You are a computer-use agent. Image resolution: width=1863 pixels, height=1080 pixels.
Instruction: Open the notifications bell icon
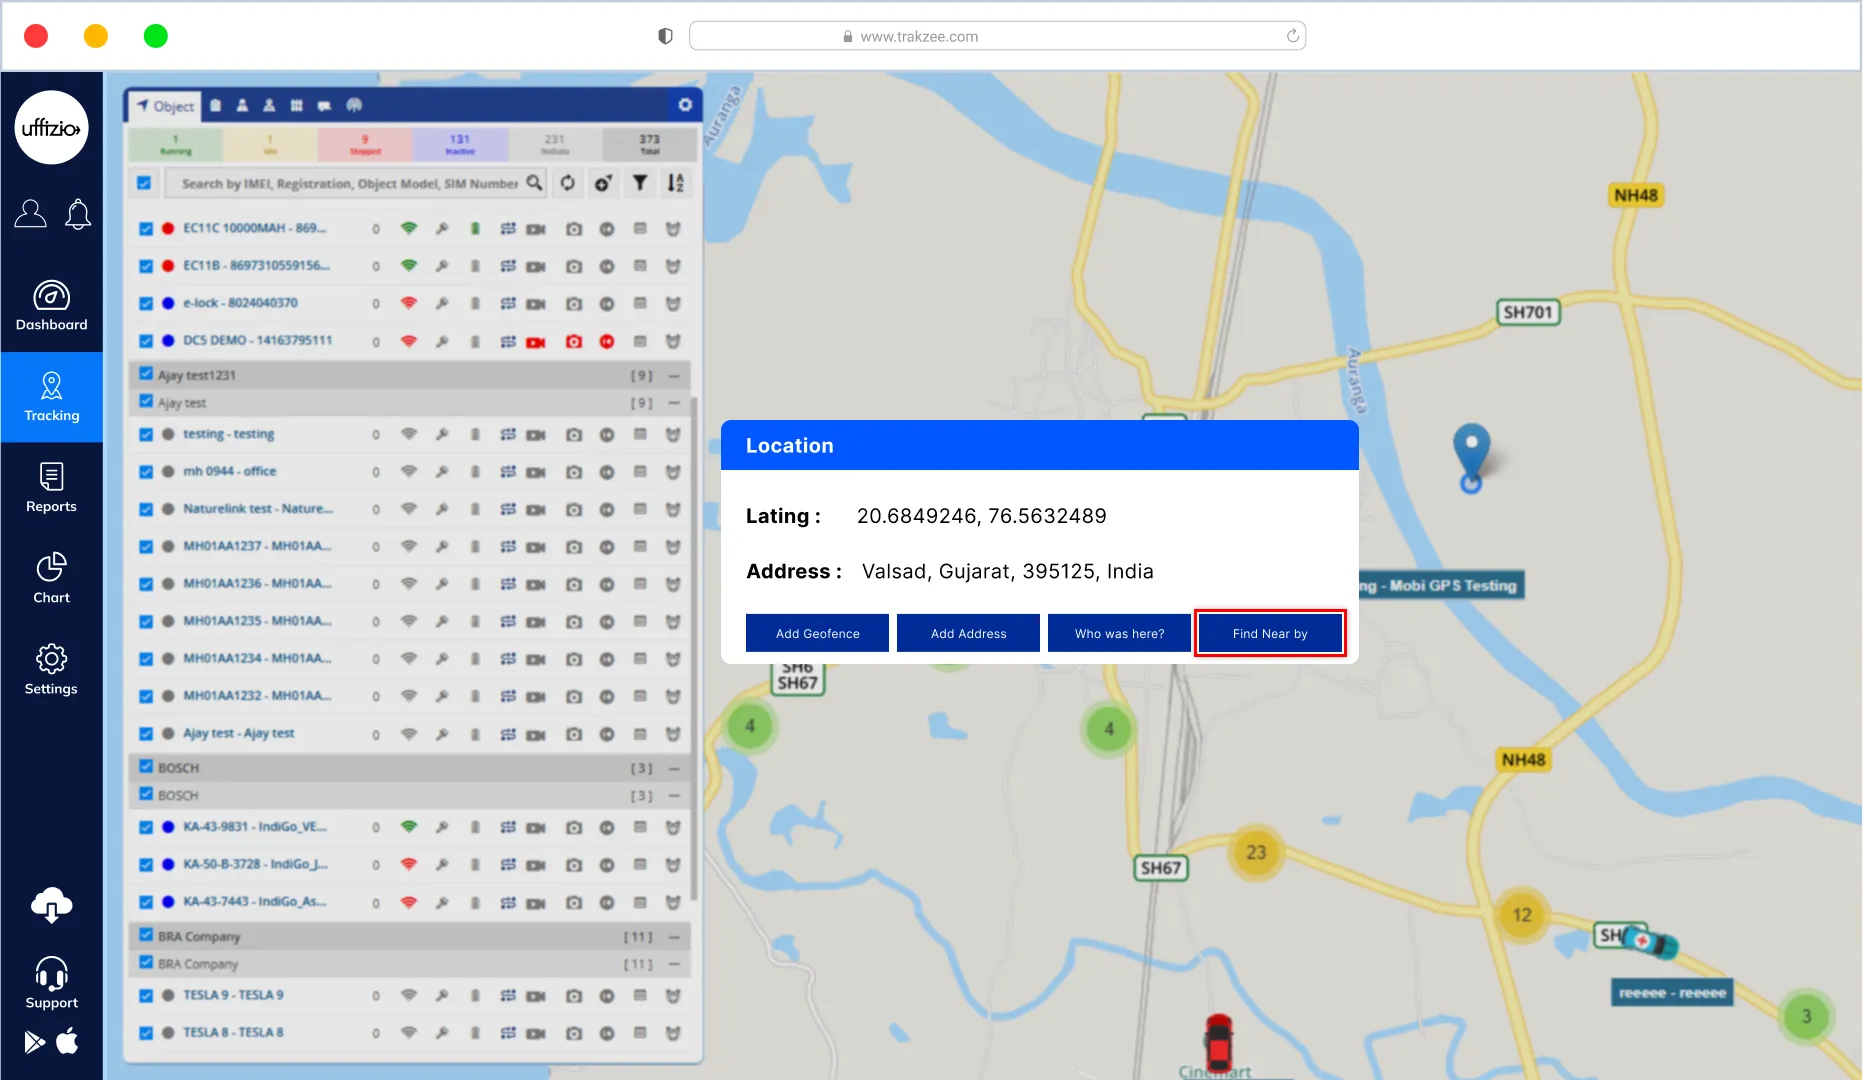pyautogui.click(x=78, y=214)
